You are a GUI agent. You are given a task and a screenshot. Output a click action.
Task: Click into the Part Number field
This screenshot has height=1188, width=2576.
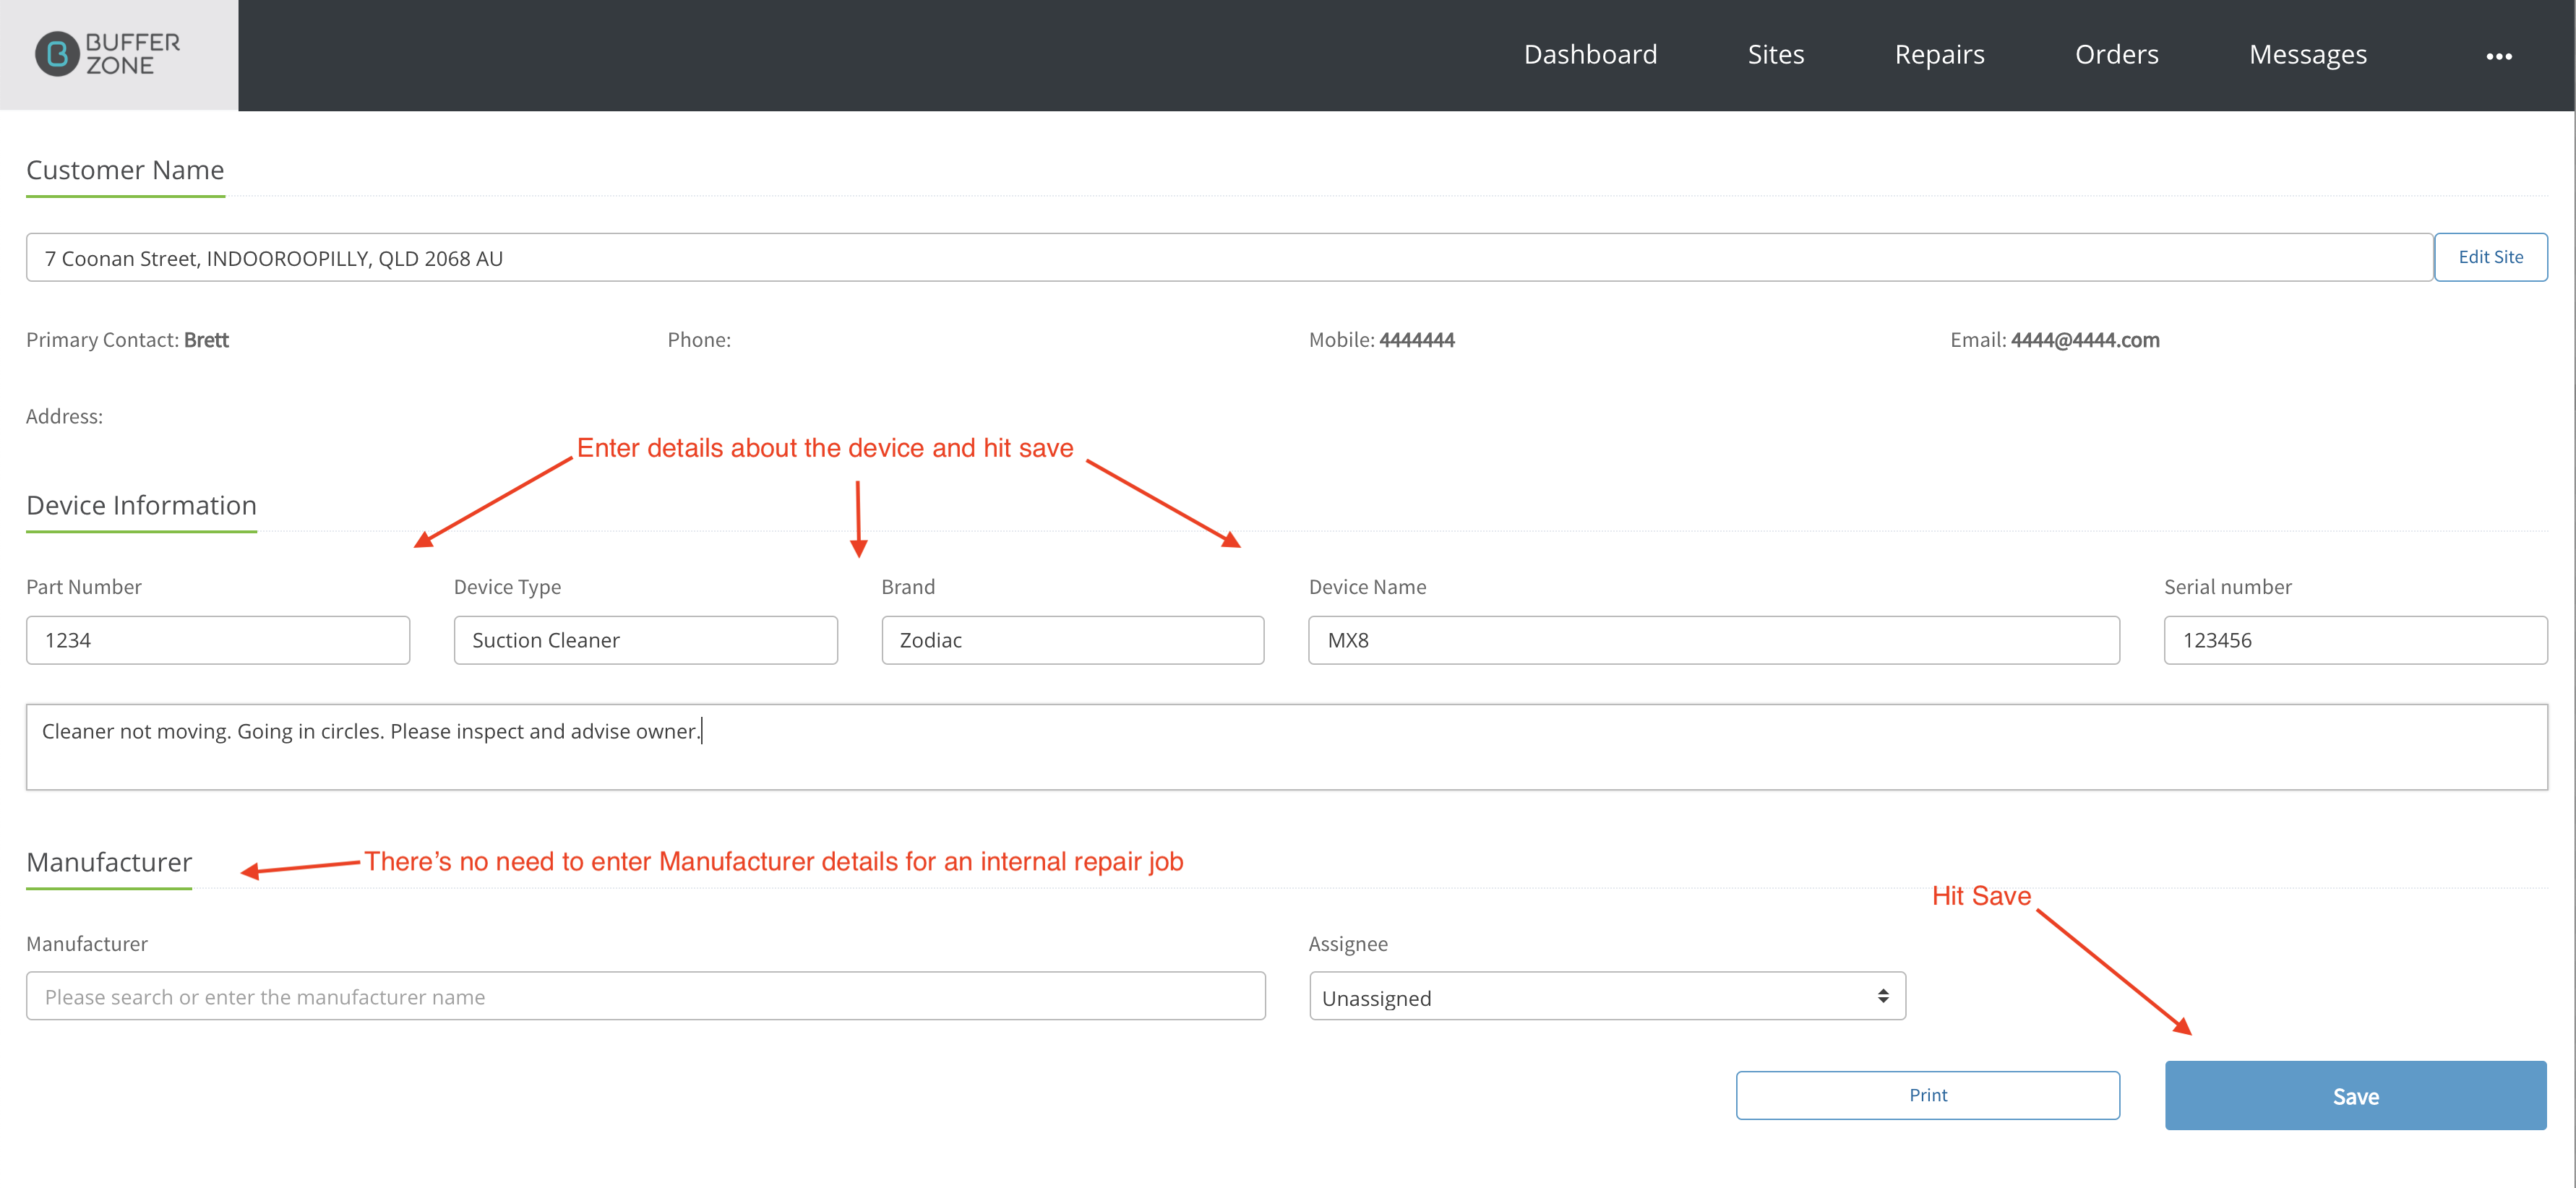[218, 640]
